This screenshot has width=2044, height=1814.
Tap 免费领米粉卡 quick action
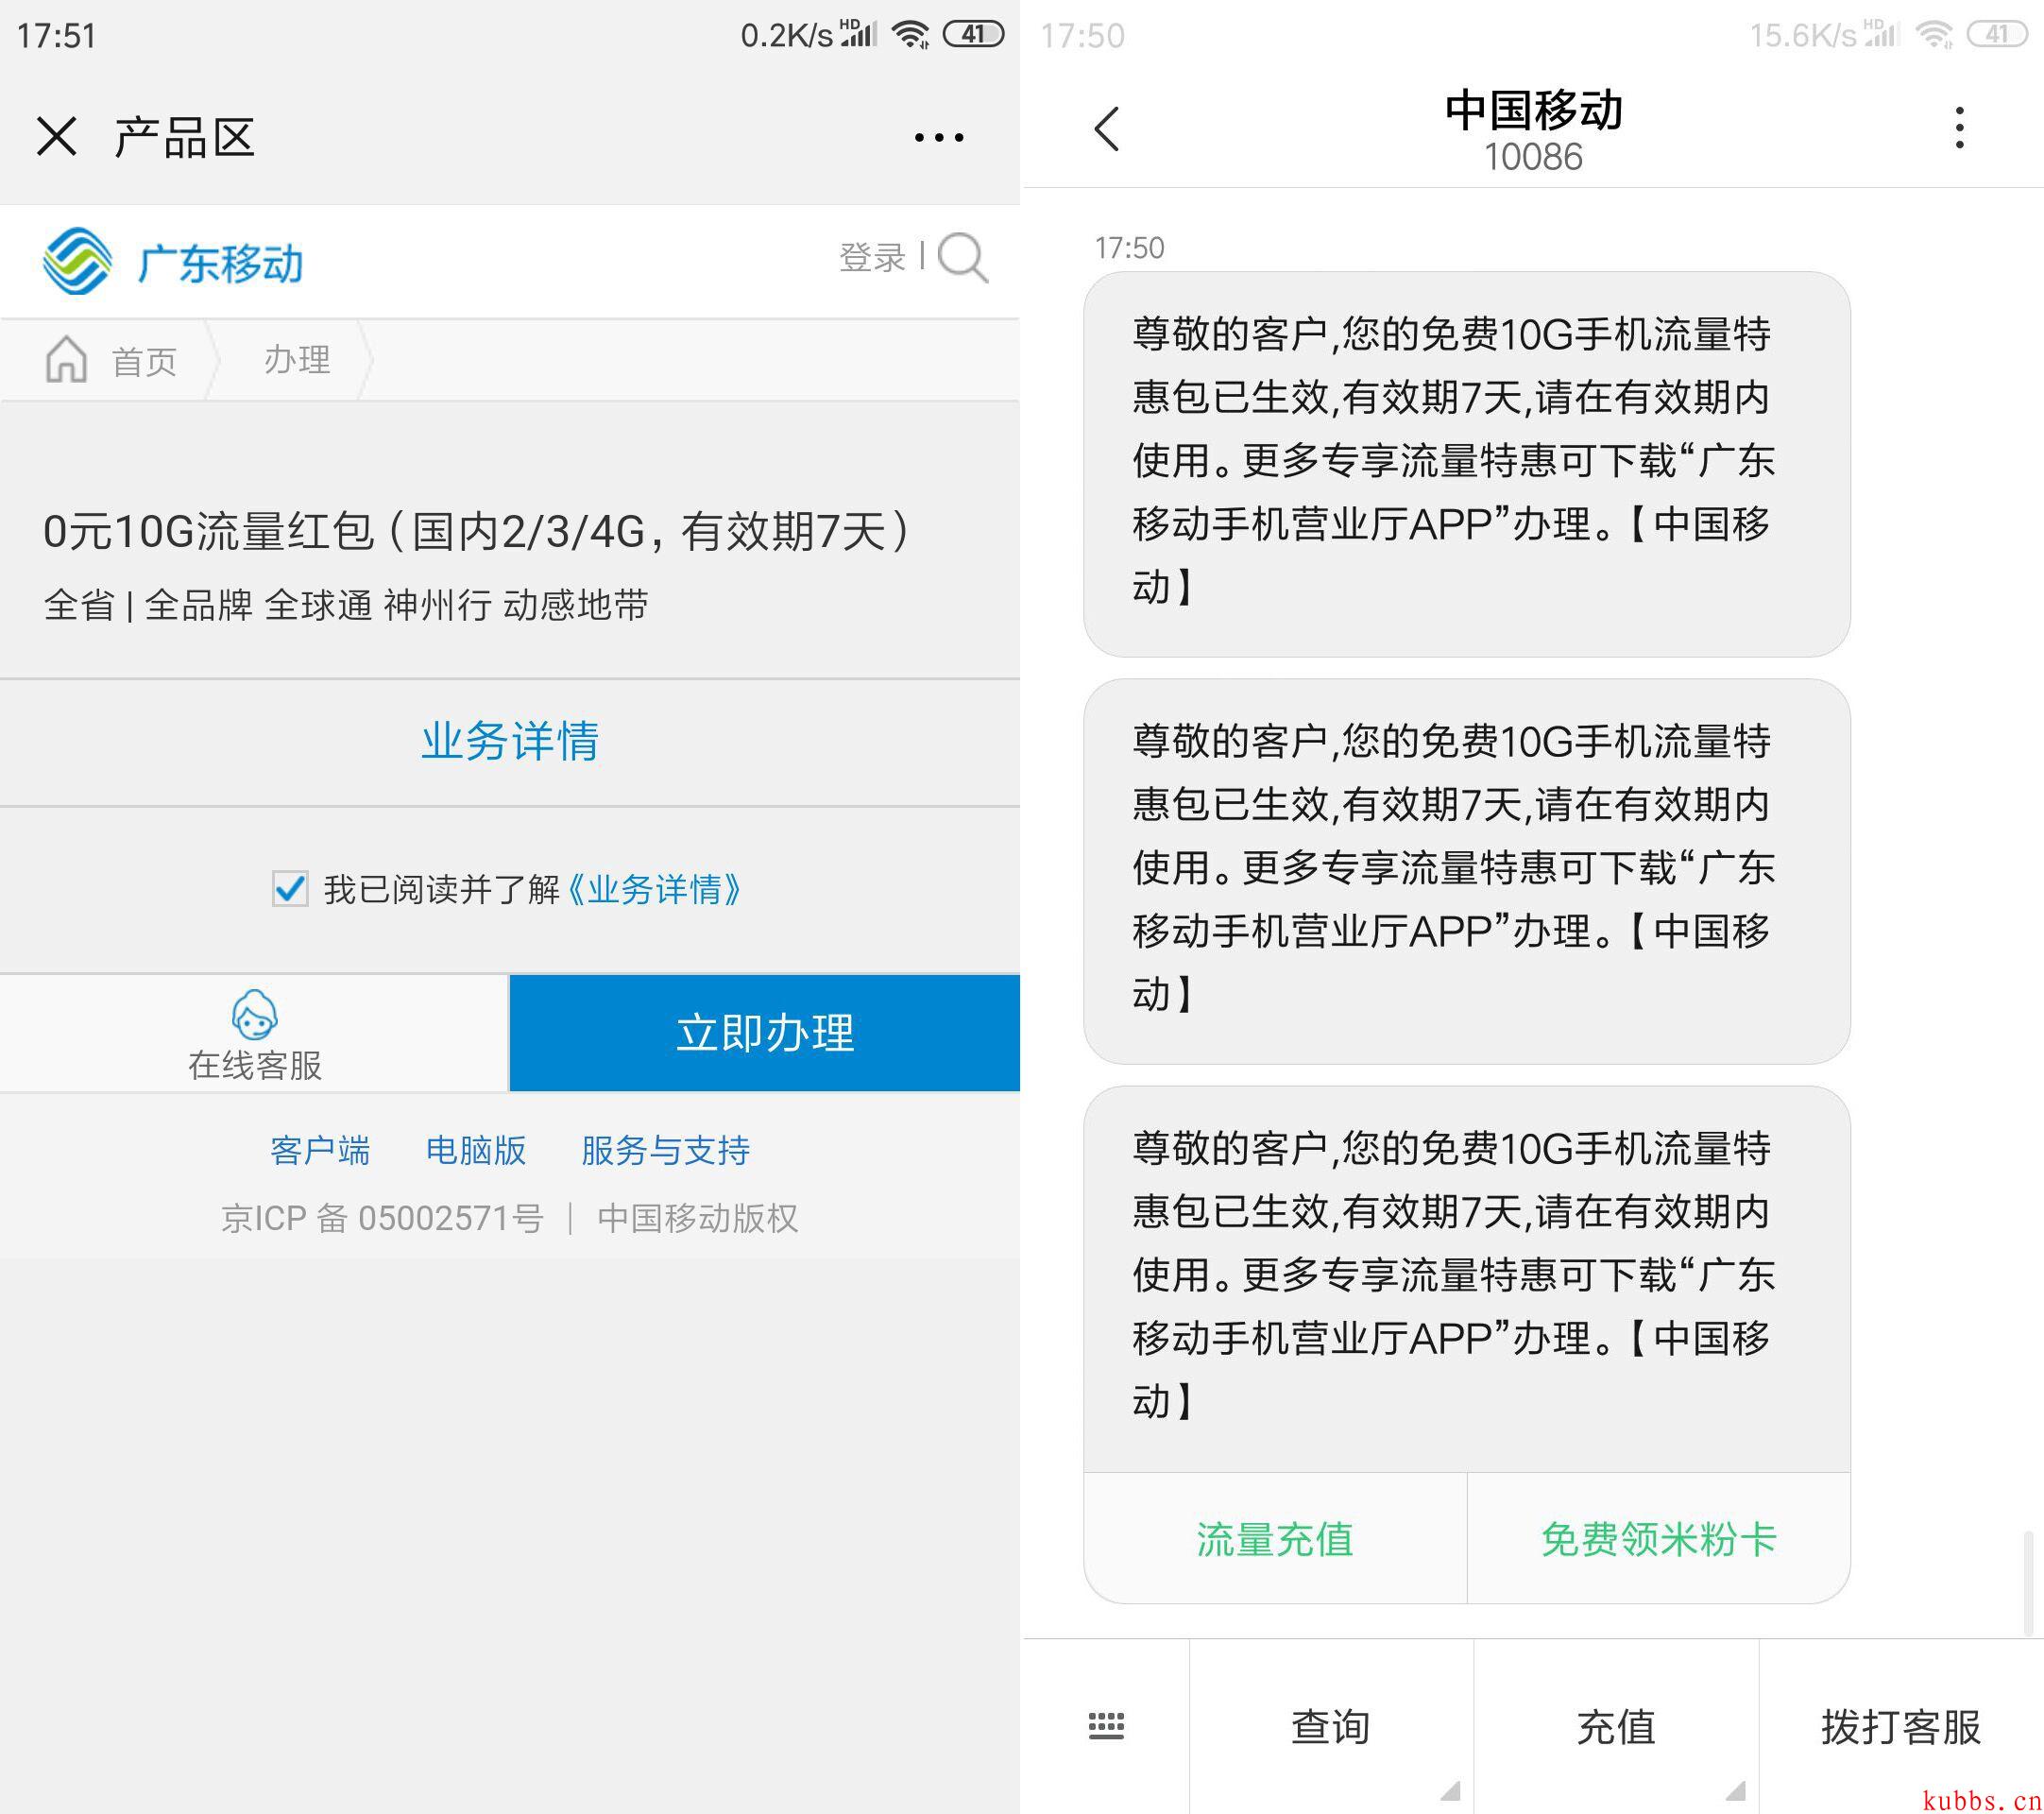[x=1658, y=1539]
